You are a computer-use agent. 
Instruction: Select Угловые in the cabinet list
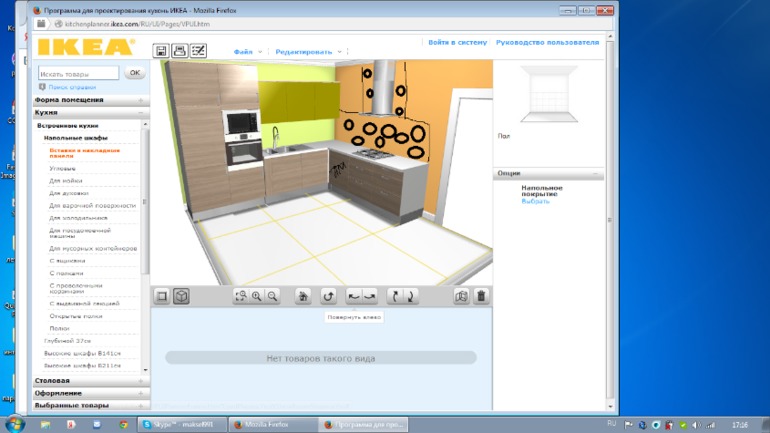click(62, 169)
